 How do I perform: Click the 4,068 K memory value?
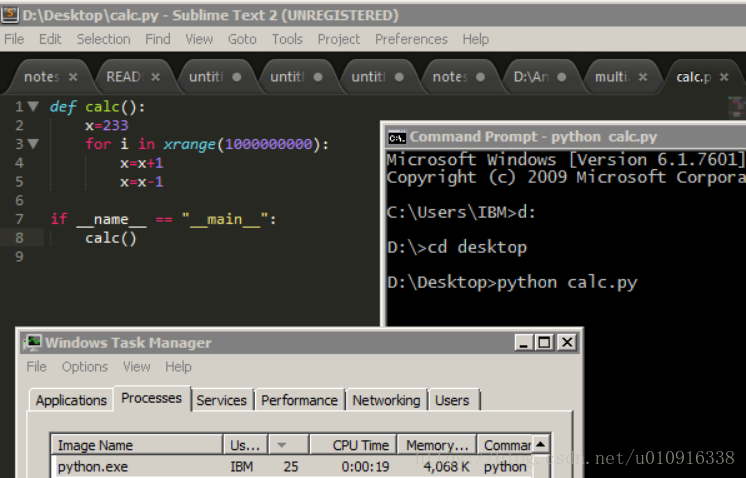pyautogui.click(x=446, y=467)
